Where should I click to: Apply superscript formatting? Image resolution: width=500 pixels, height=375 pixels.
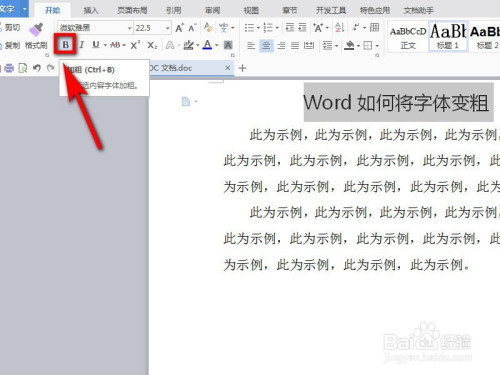coord(135,45)
